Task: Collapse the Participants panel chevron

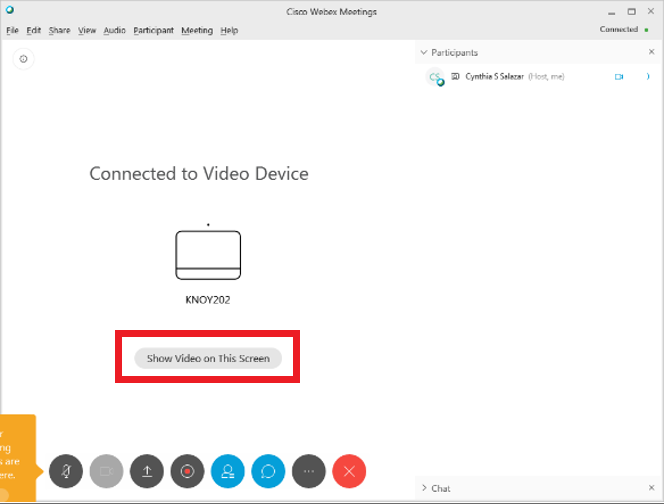Action: pyautogui.click(x=424, y=52)
